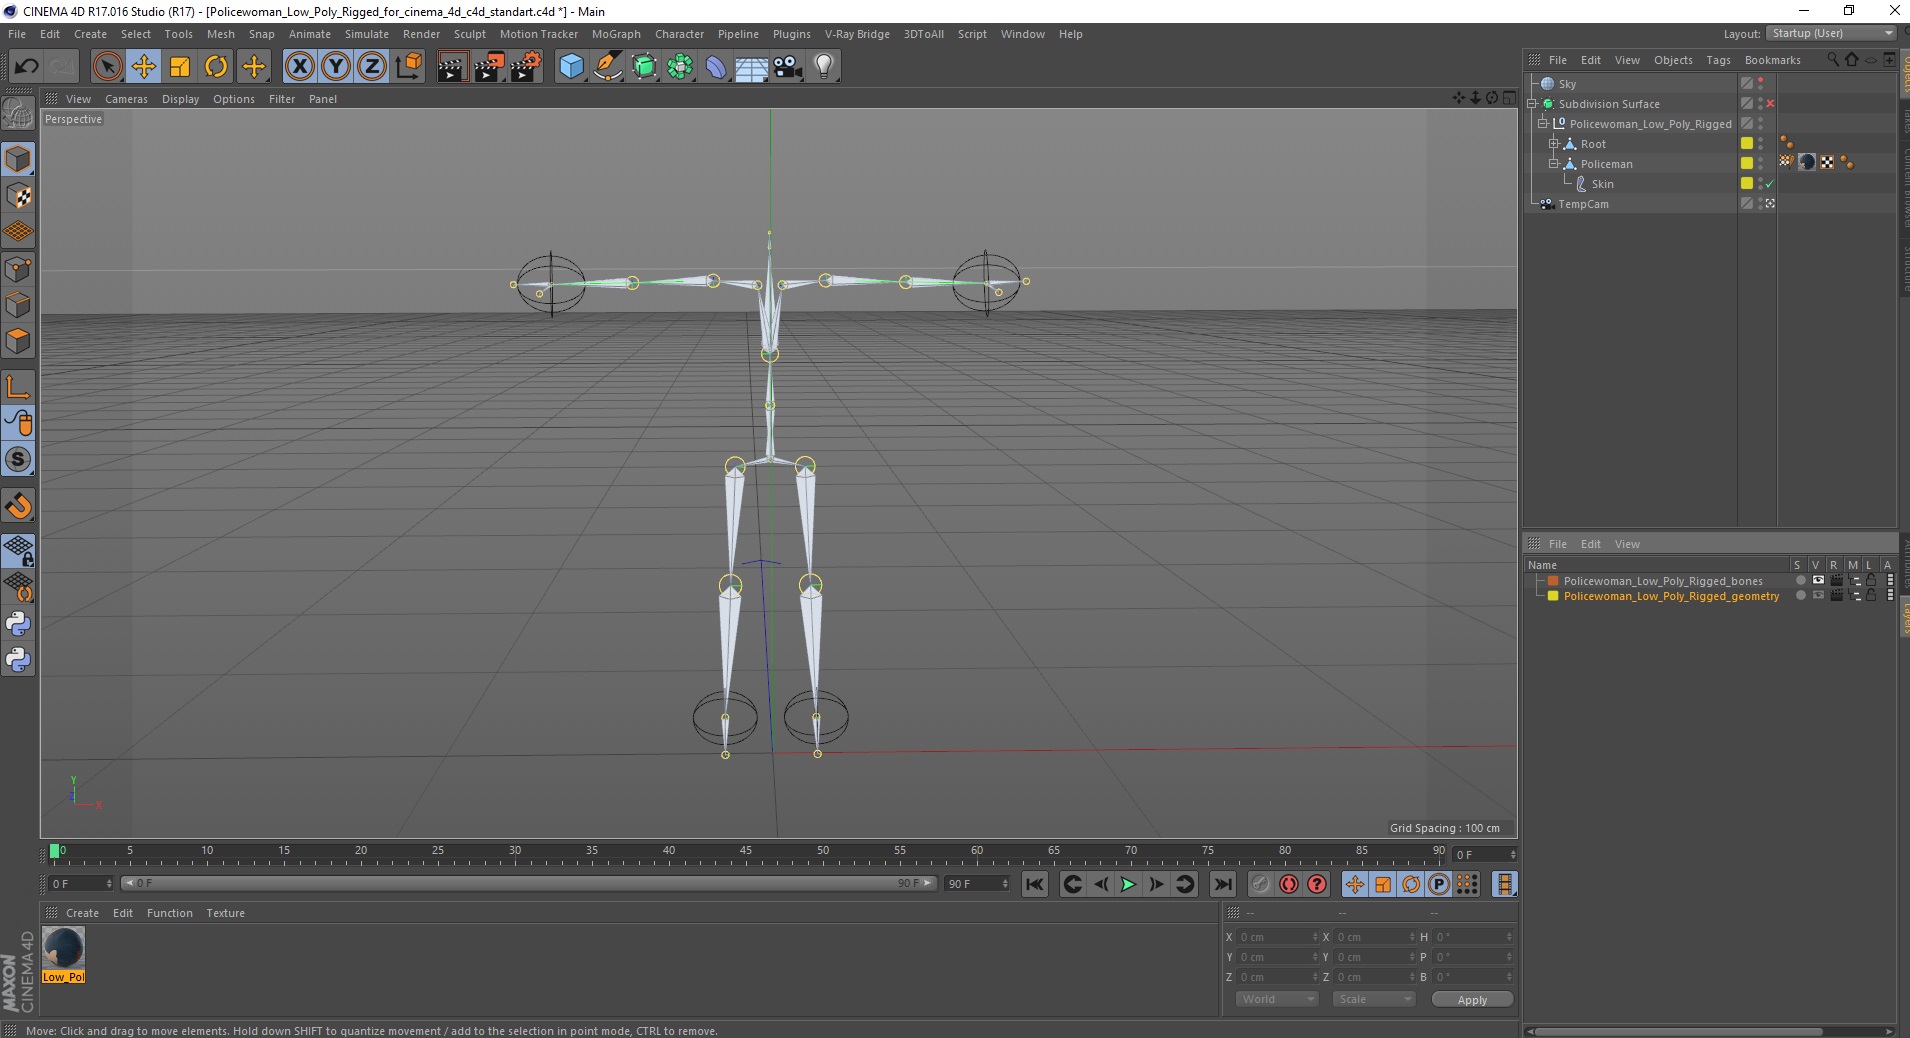The width and height of the screenshot is (1910, 1038).
Task: Toggle Z axis lock
Action: [x=372, y=67]
